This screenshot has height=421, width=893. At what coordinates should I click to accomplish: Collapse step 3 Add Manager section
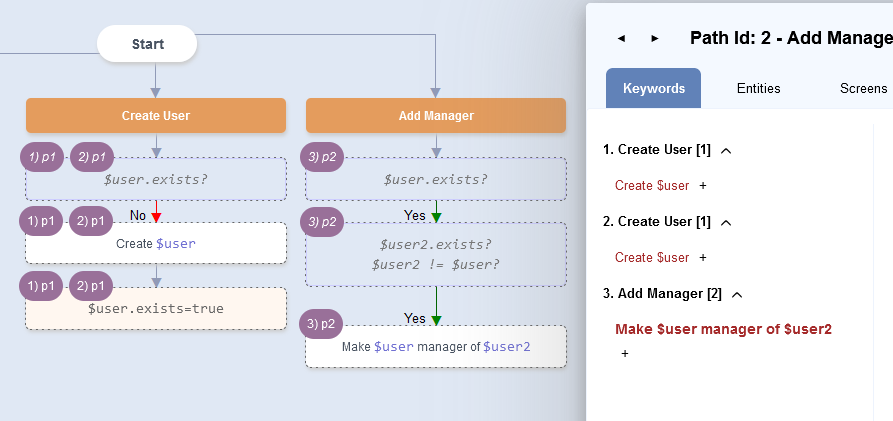coord(738,294)
